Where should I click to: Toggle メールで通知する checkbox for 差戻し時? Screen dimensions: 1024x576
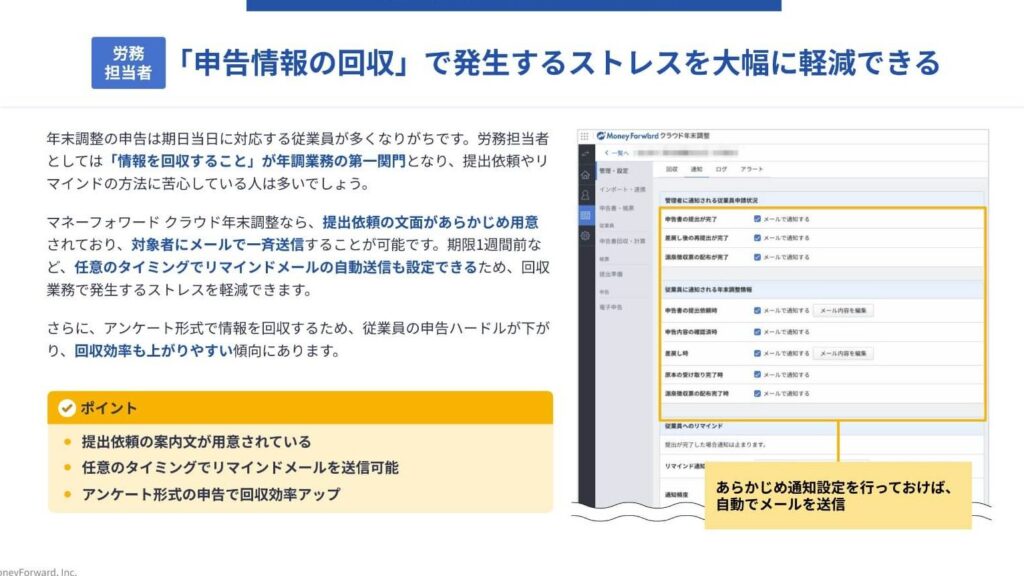coord(758,353)
